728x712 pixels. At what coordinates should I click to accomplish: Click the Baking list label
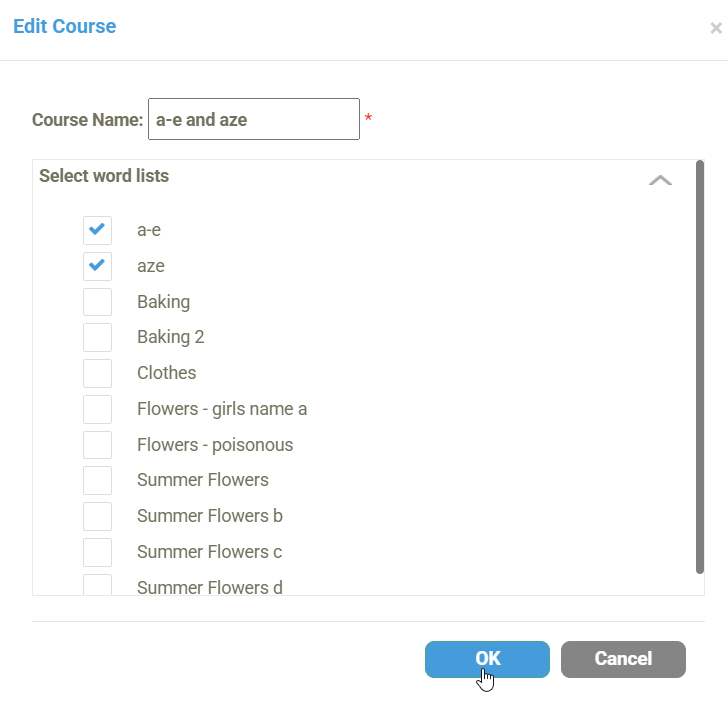click(x=163, y=302)
